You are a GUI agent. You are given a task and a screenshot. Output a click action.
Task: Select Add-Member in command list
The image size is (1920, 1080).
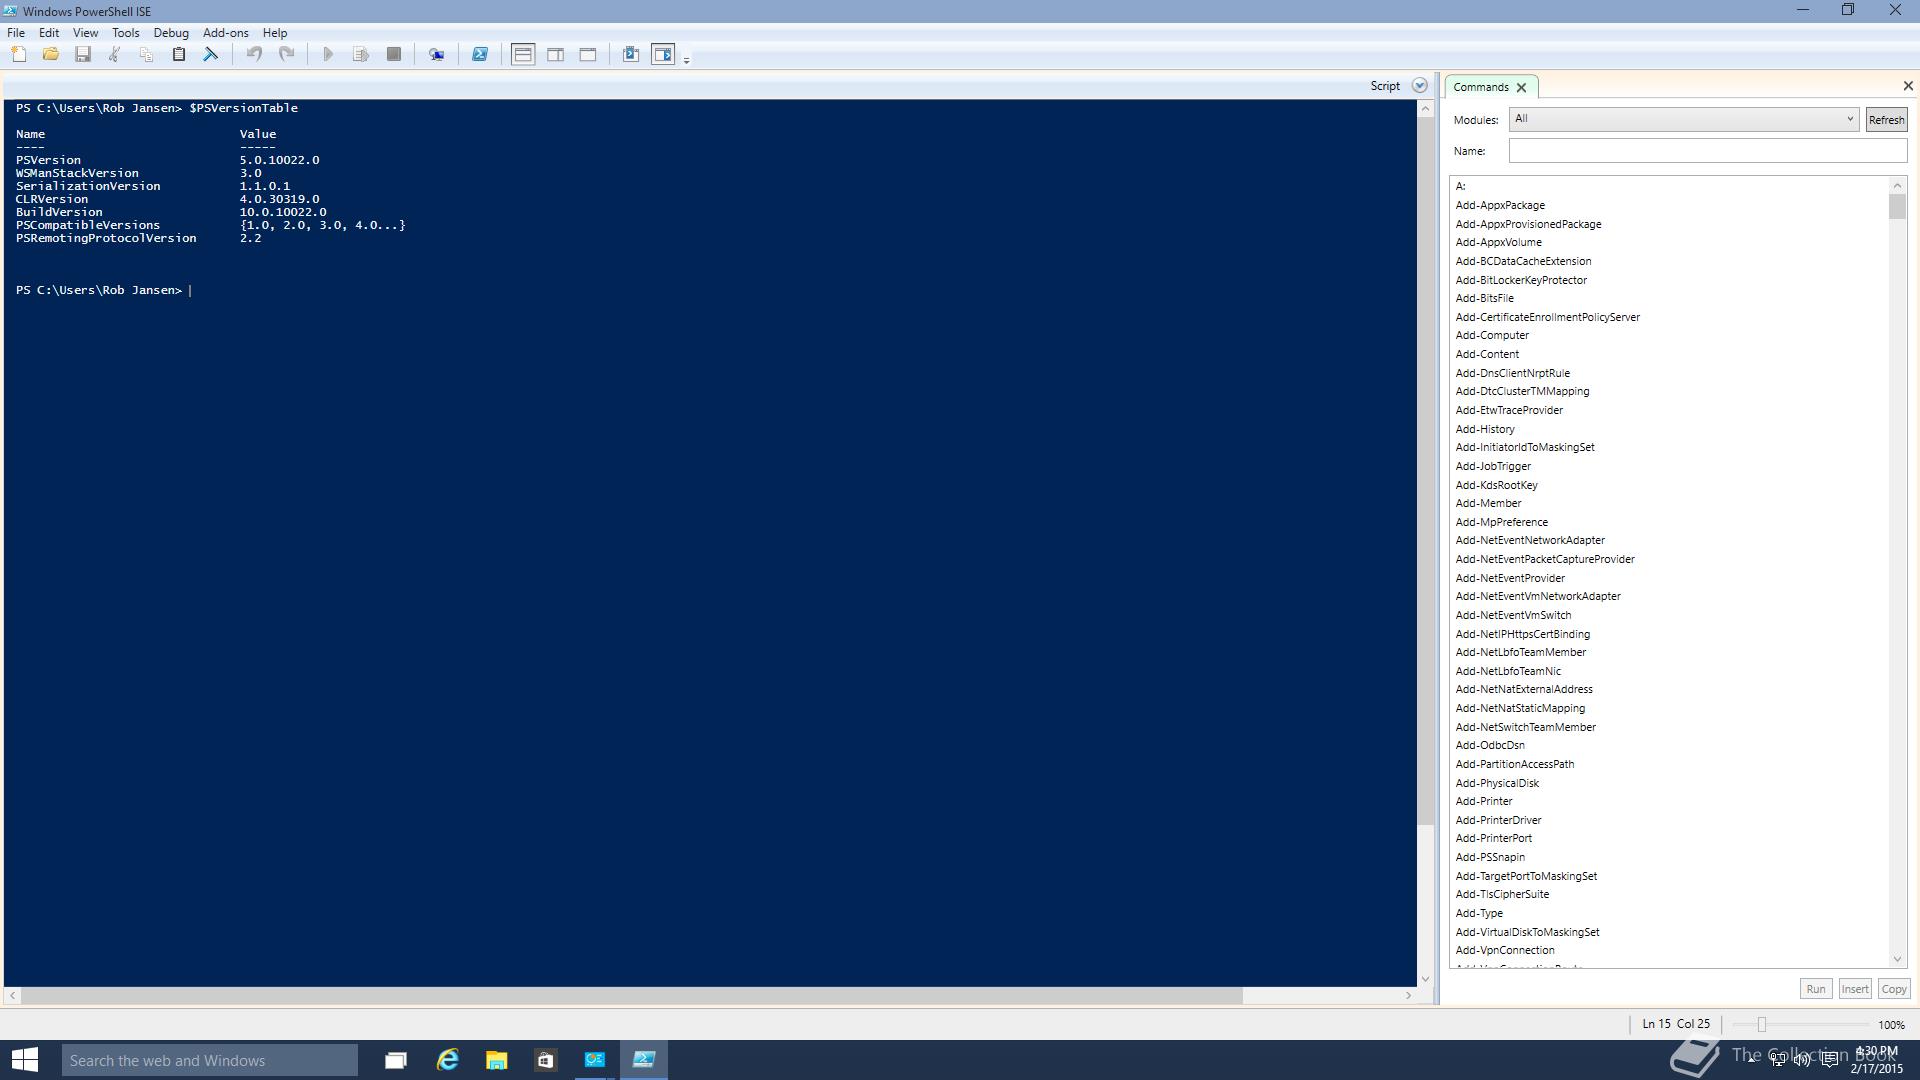pyautogui.click(x=1488, y=503)
